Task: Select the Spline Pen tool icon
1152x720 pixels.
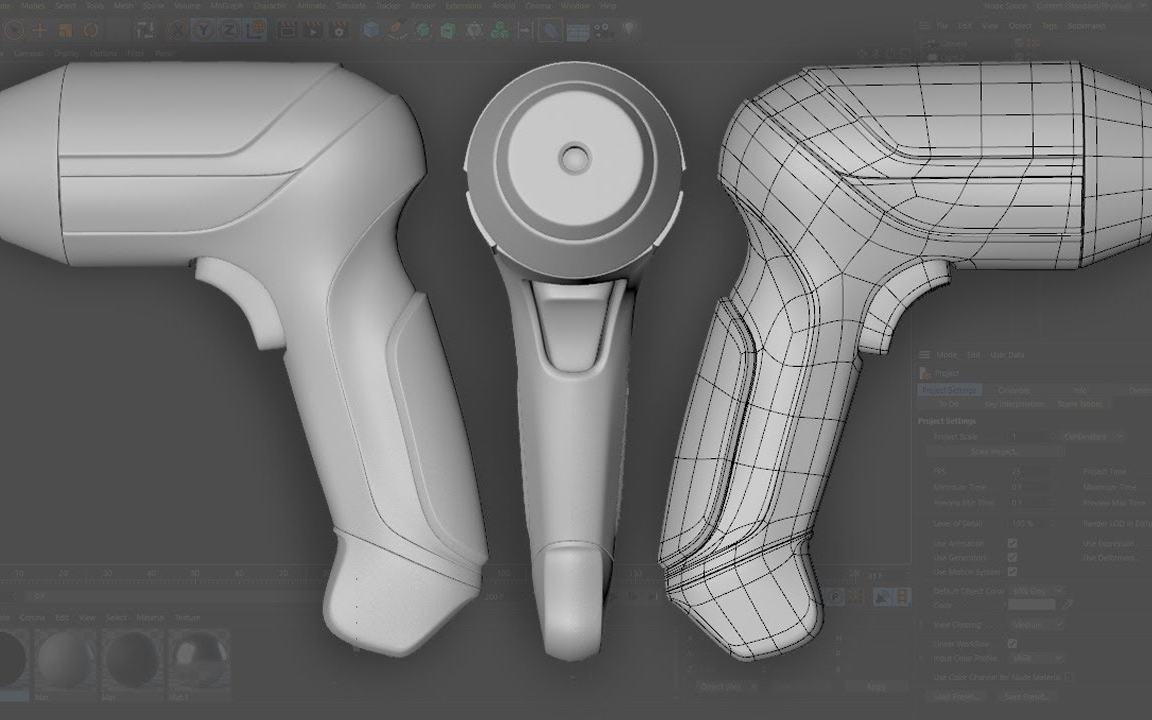Action: (397, 30)
